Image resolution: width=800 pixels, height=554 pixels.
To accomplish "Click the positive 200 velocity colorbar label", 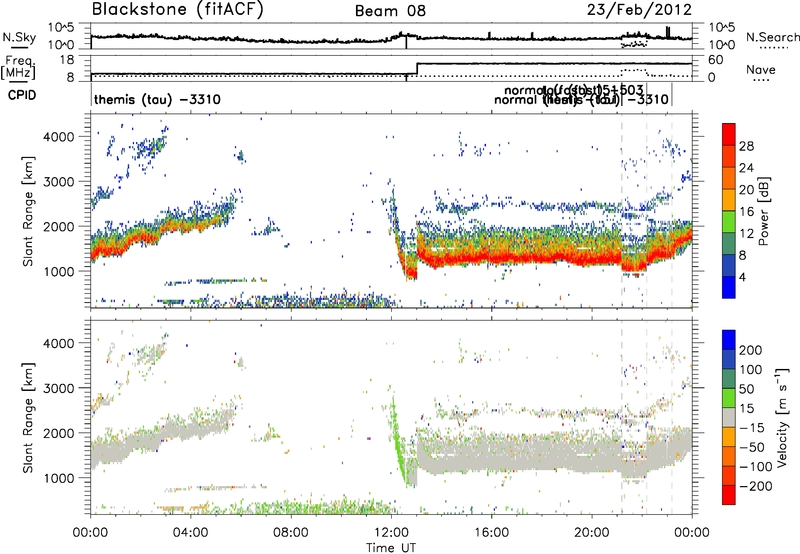I will 751,350.
